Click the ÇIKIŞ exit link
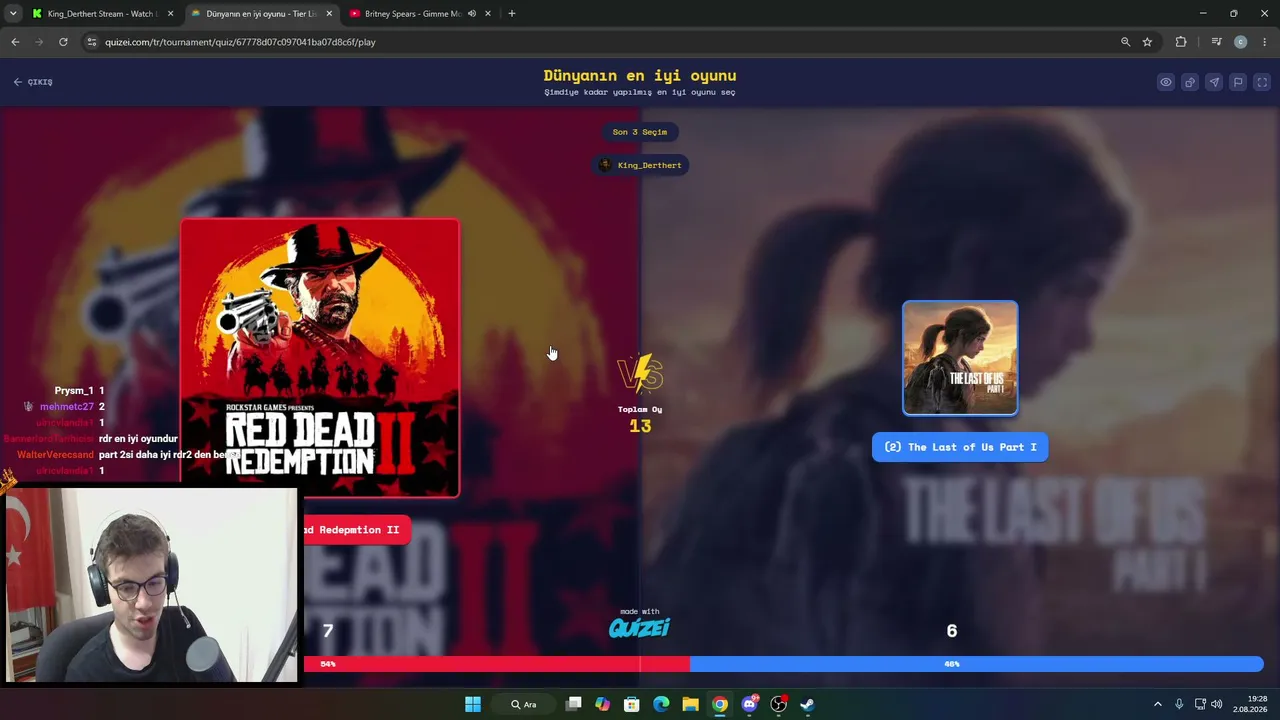Viewport: 1280px width, 720px height. (x=33, y=82)
